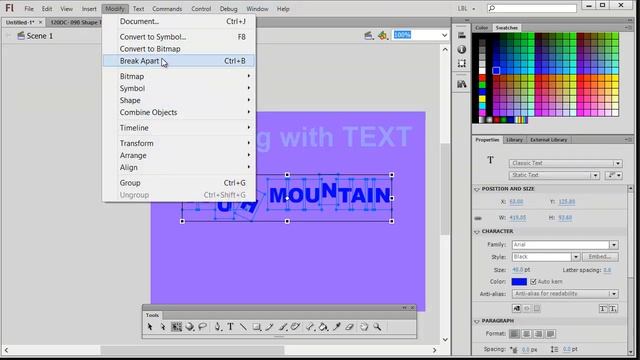640x360 pixels.
Task: Collapse the Paragraph section
Action: 477,321
